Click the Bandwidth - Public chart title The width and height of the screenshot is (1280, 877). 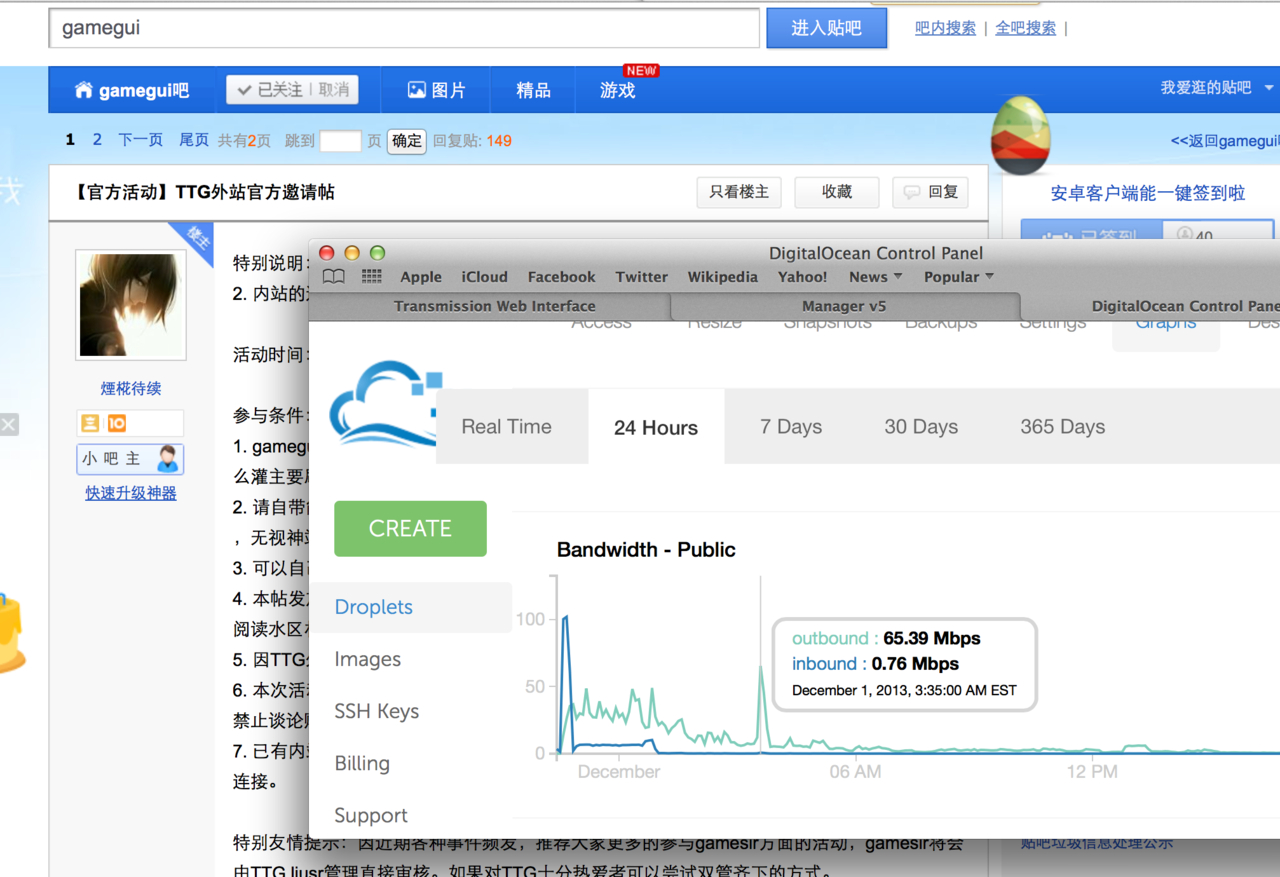point(646,549)
